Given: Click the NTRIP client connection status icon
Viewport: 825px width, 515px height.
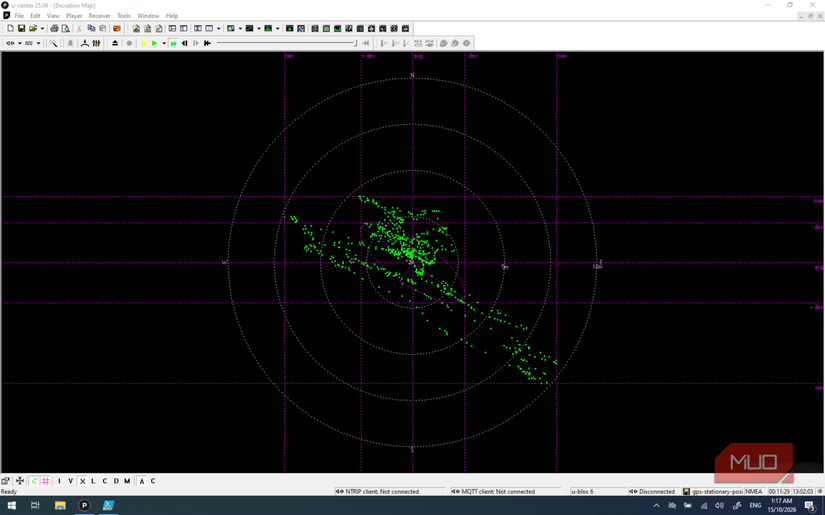Looking at the screenshot, I should tap(339, 491).
